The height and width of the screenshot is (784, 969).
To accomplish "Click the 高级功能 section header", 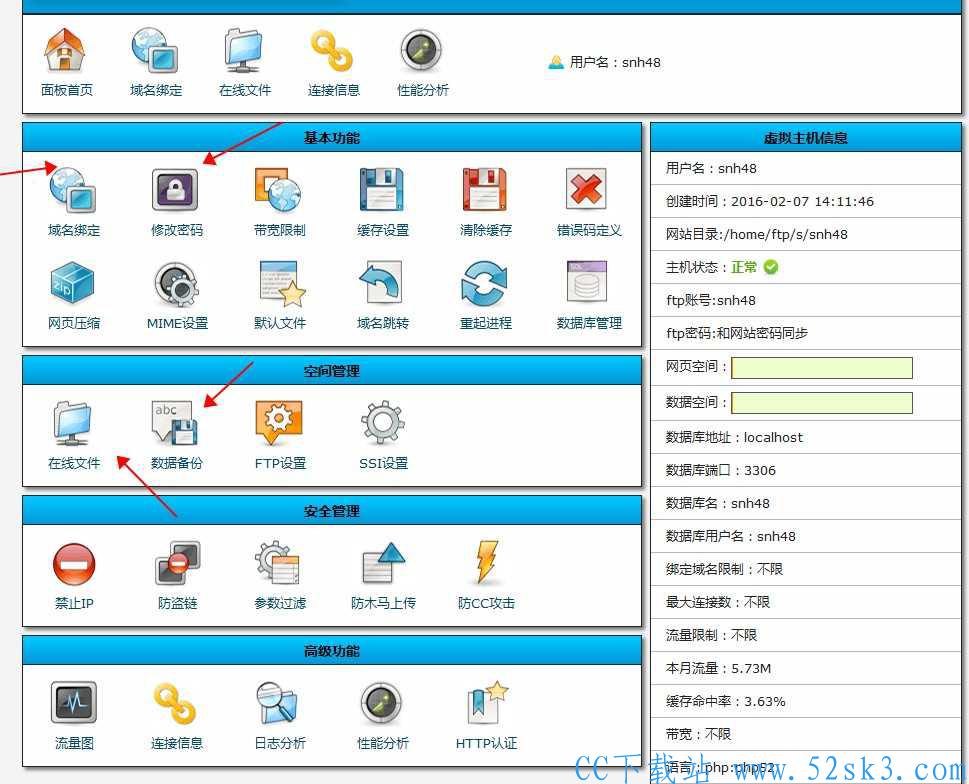I will (332, 651).
